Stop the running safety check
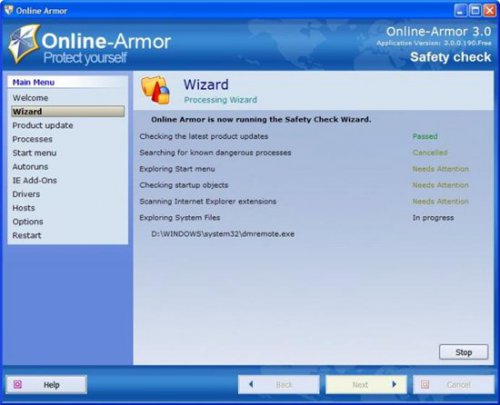This screenshot has height=405, width=500. (464, 352)
